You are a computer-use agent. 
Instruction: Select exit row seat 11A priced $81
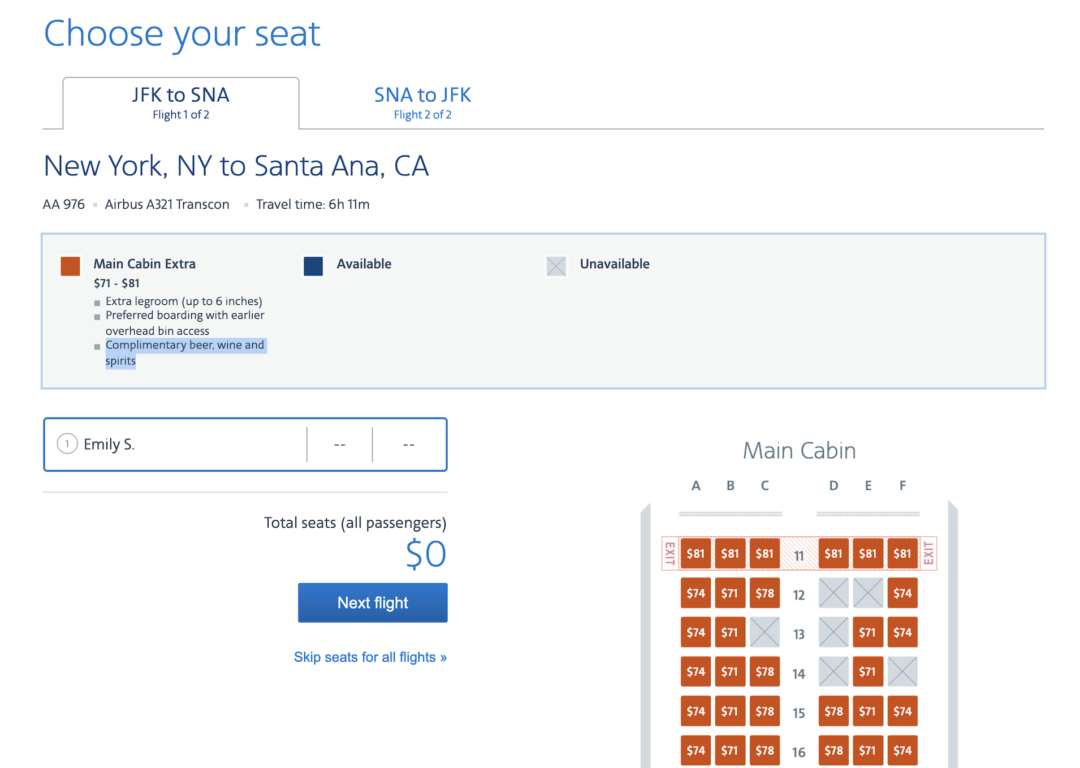pos(696,553)
